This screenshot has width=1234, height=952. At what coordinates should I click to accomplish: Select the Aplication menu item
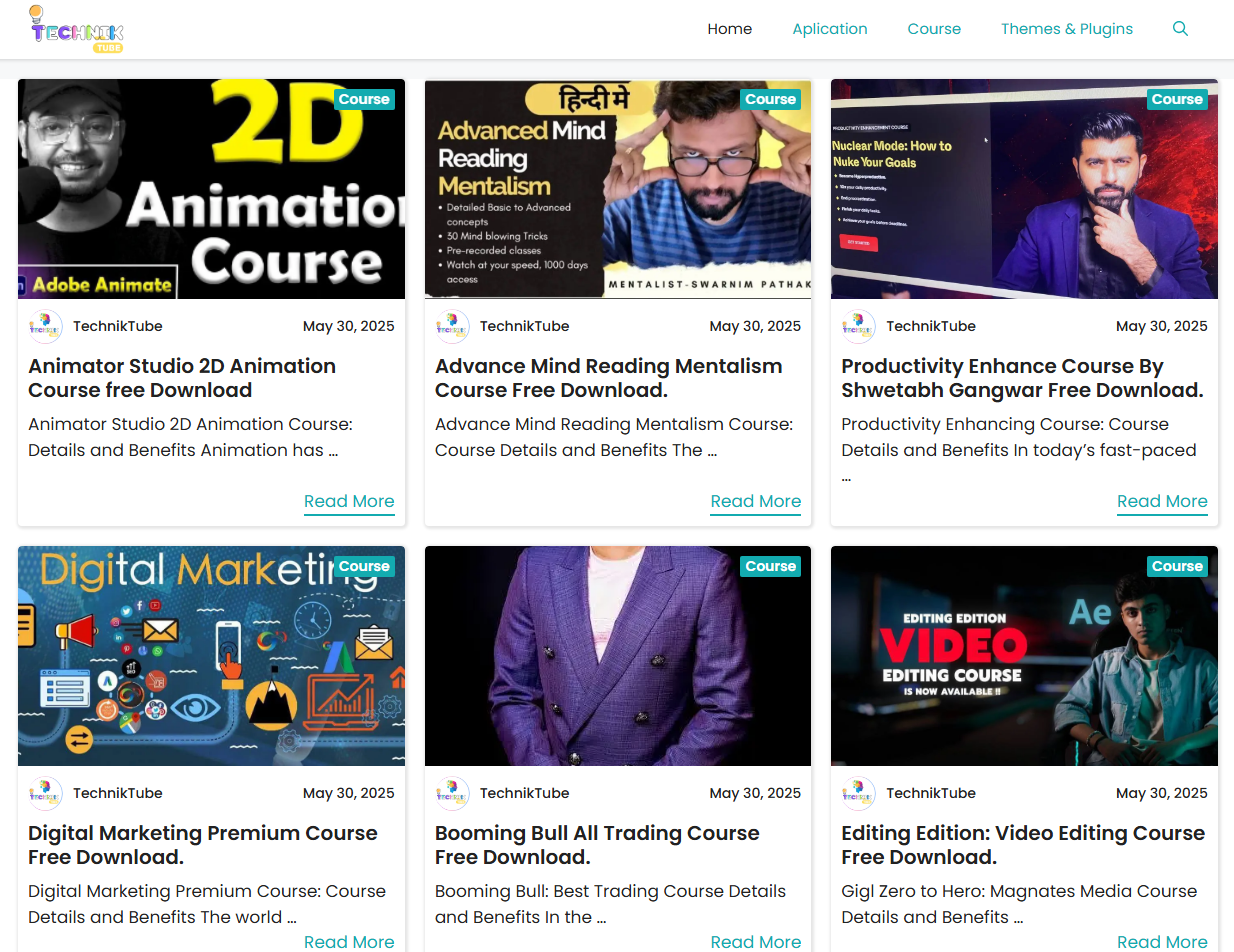tap(830, 29)
